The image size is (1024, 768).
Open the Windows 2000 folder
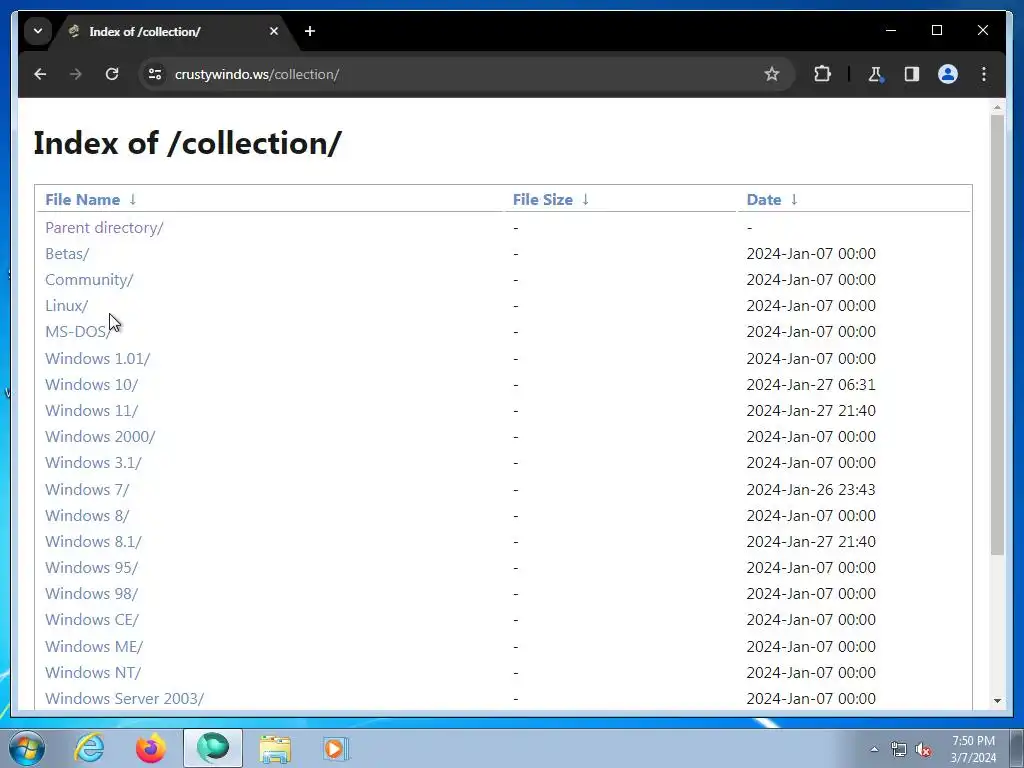click(x=100, y=437)
